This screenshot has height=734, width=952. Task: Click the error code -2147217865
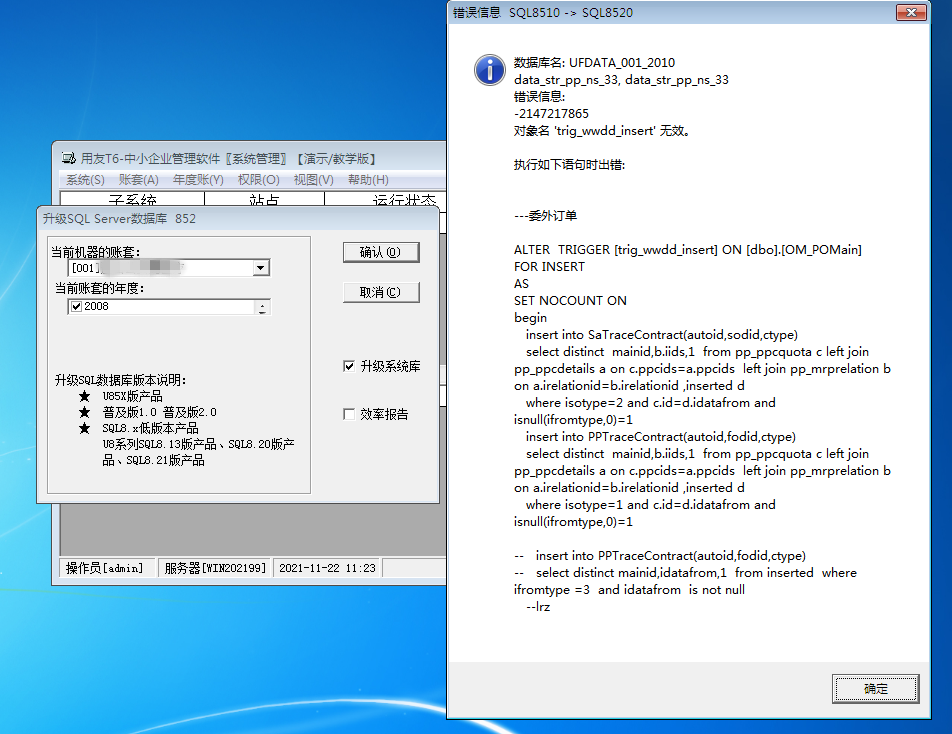(x=551, y=114)
